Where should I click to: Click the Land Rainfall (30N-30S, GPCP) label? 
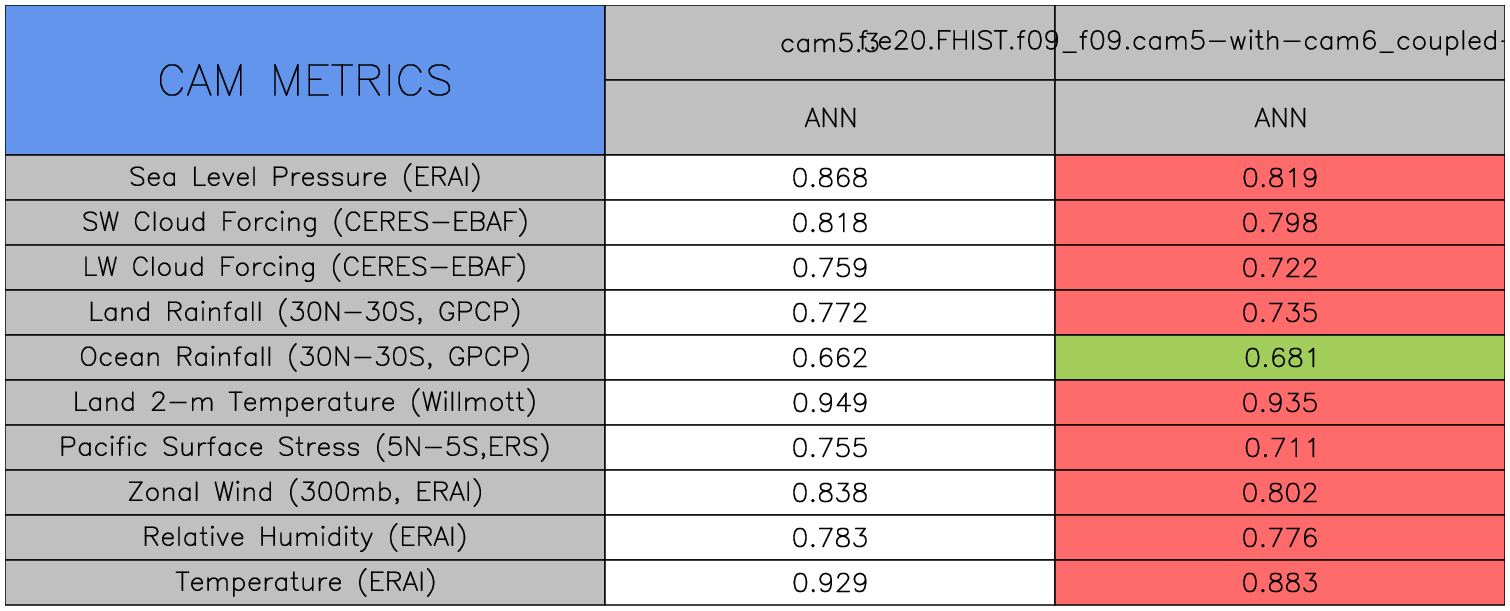305,313
